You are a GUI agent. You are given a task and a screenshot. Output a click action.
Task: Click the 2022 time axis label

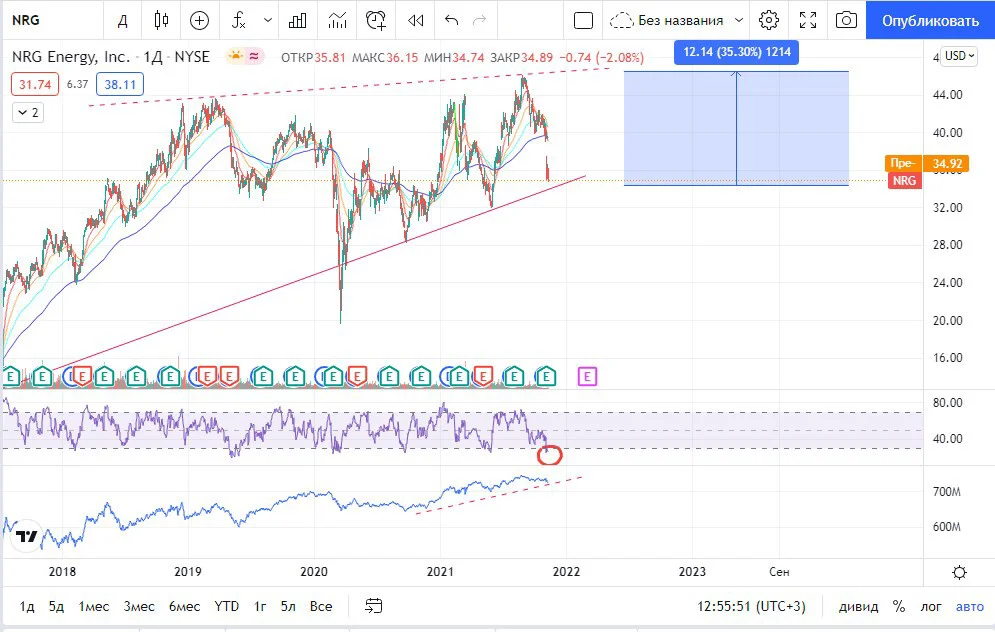click(566, 572)
